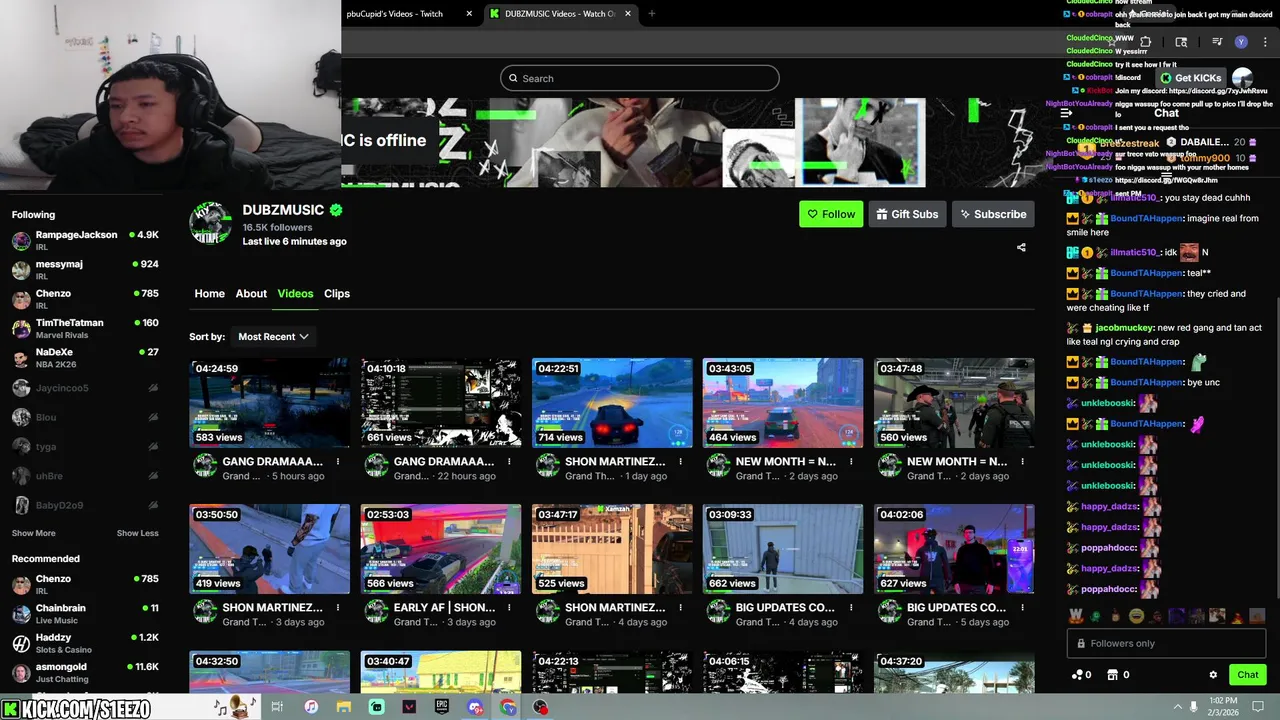Collapse the Following list with Show Less
This screenshot has height=720, width=1280.
[x=137, y=533]
